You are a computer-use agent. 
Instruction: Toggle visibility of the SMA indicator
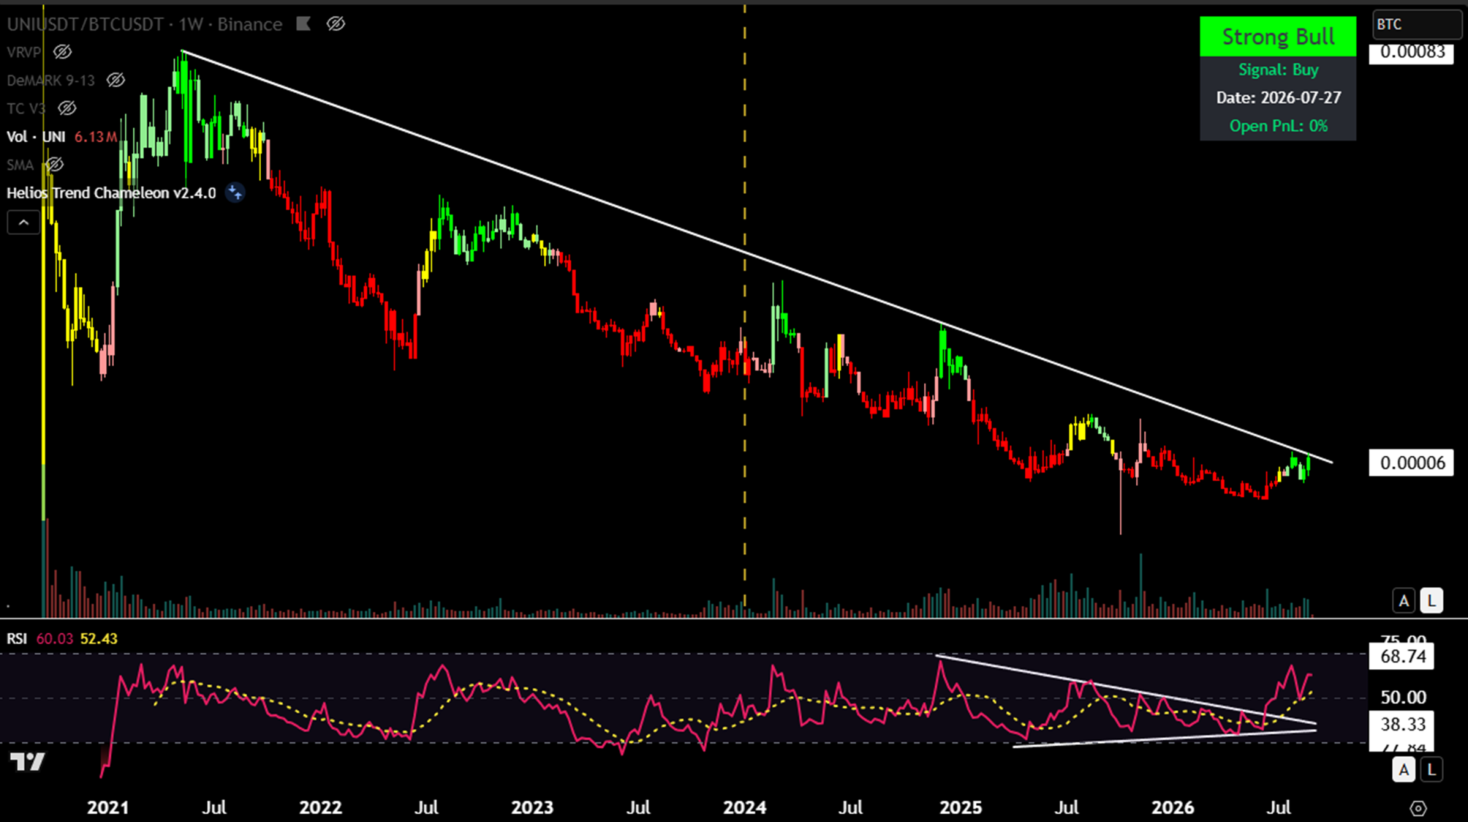tap(55, 164)
